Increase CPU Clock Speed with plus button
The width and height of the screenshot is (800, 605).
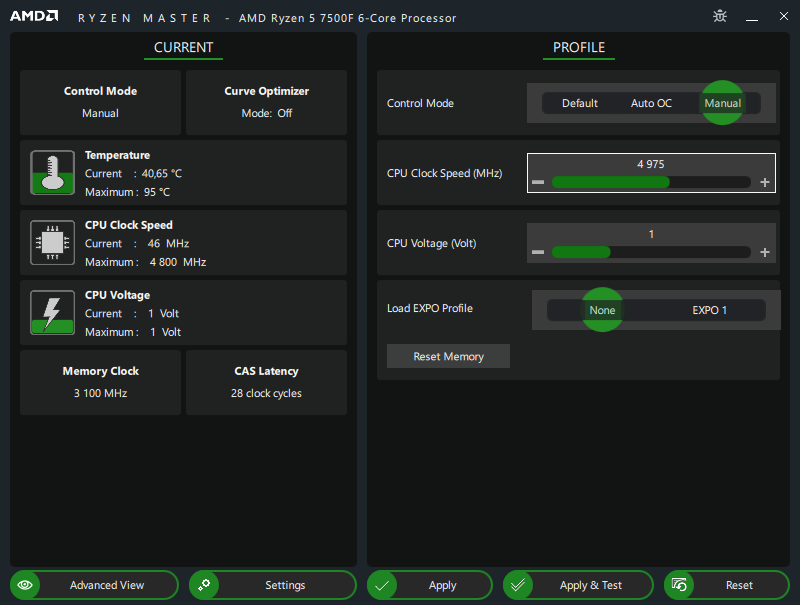pyautogui.click(x=765, y=182)
